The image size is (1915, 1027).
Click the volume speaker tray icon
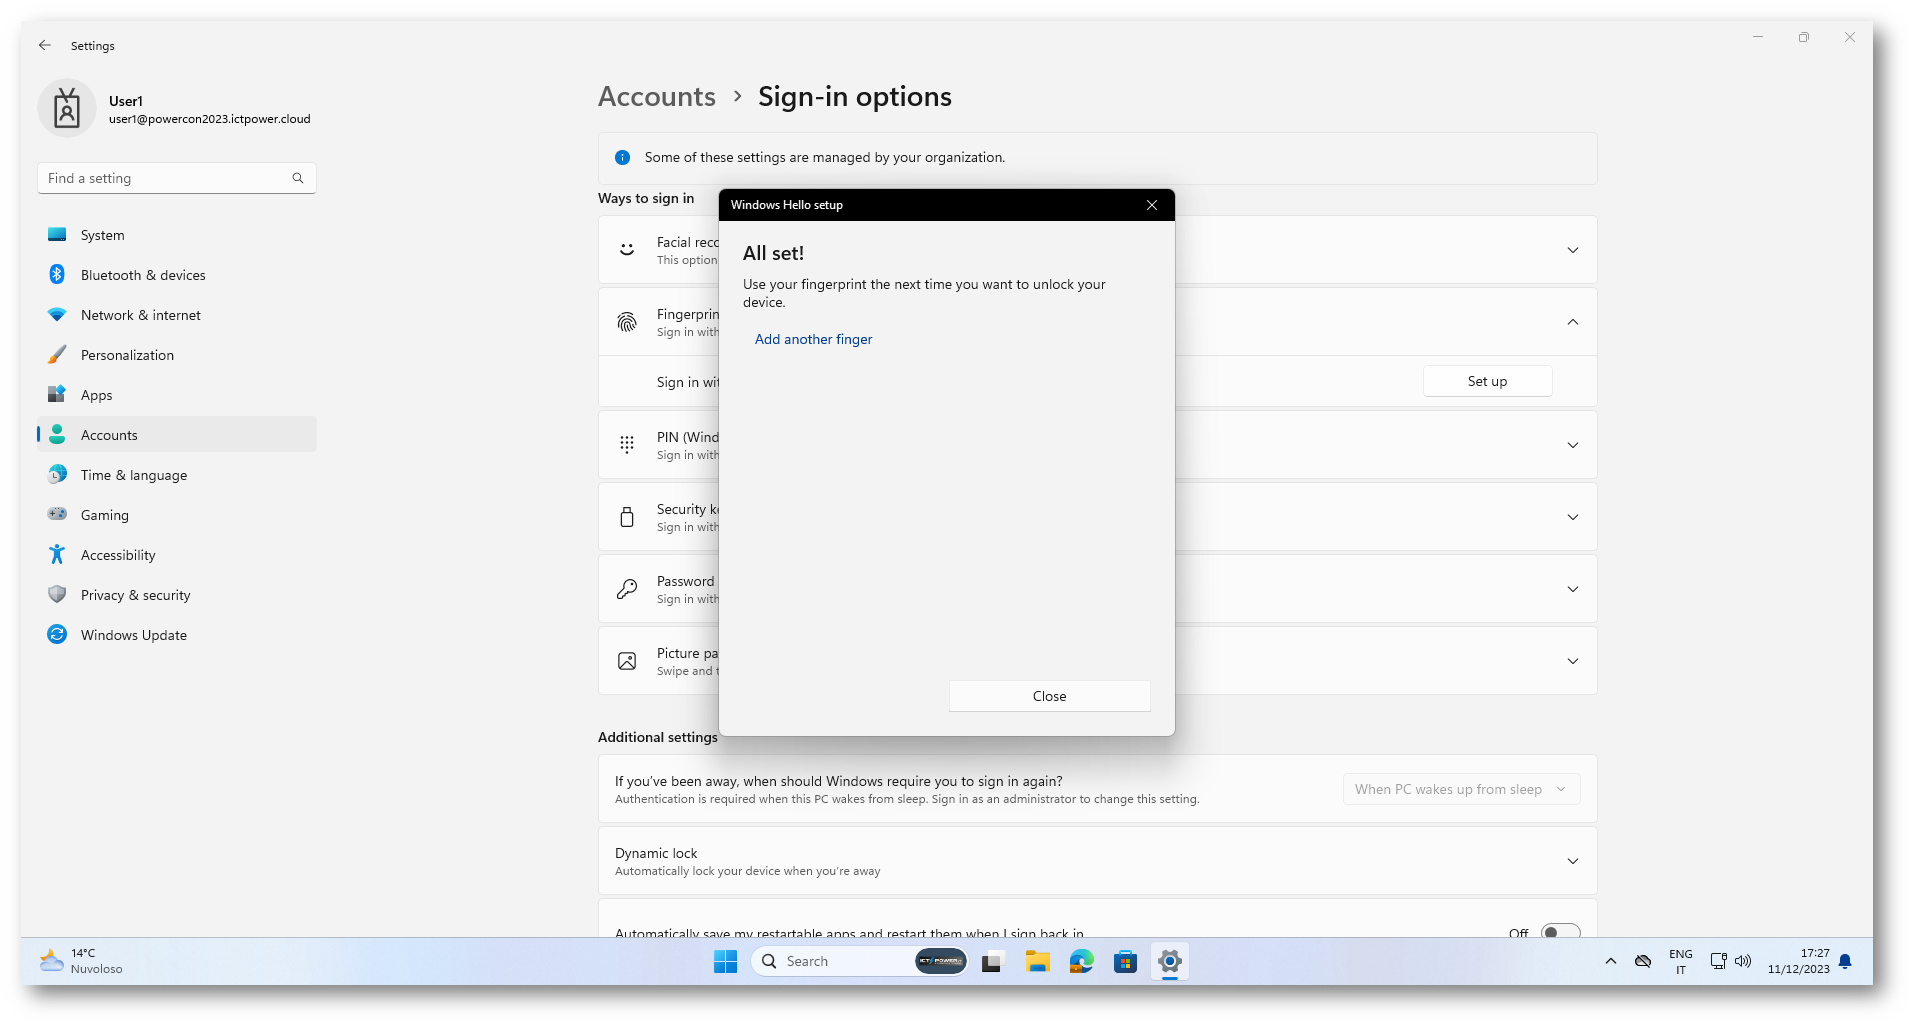(x=1743, y=961)
